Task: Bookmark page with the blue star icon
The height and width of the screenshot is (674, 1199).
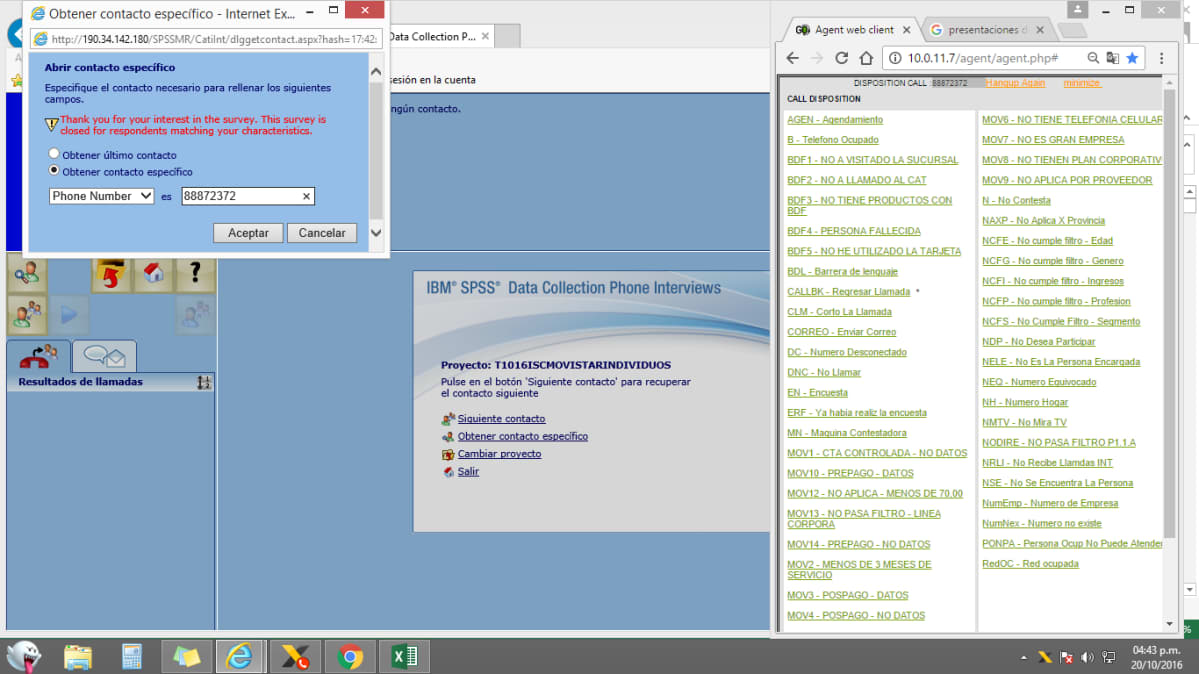Action: [x=1132, y=58]
